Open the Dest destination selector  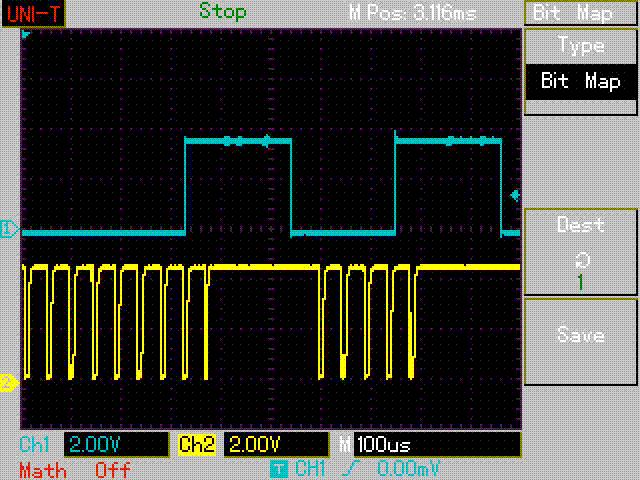tap(581, 252)
